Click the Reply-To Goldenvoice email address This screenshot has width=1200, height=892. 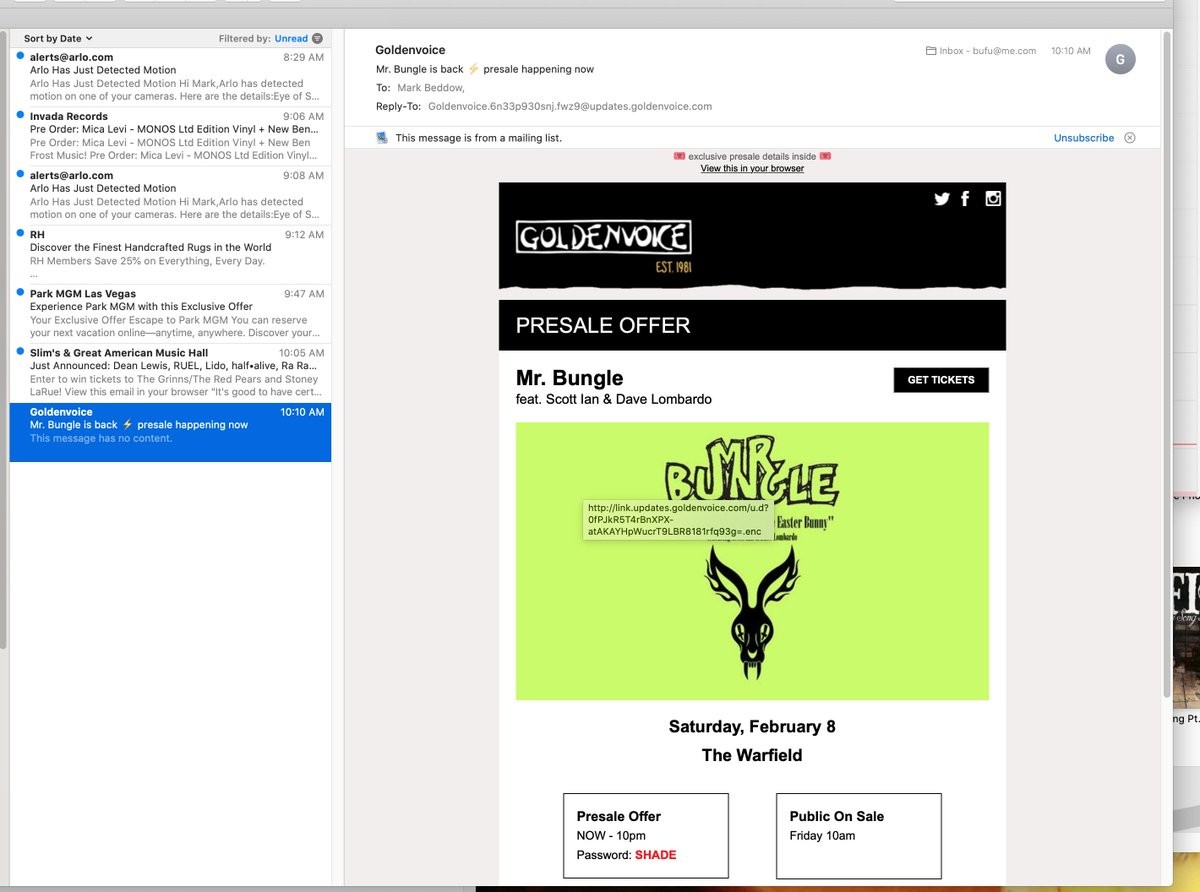(570, 106)
